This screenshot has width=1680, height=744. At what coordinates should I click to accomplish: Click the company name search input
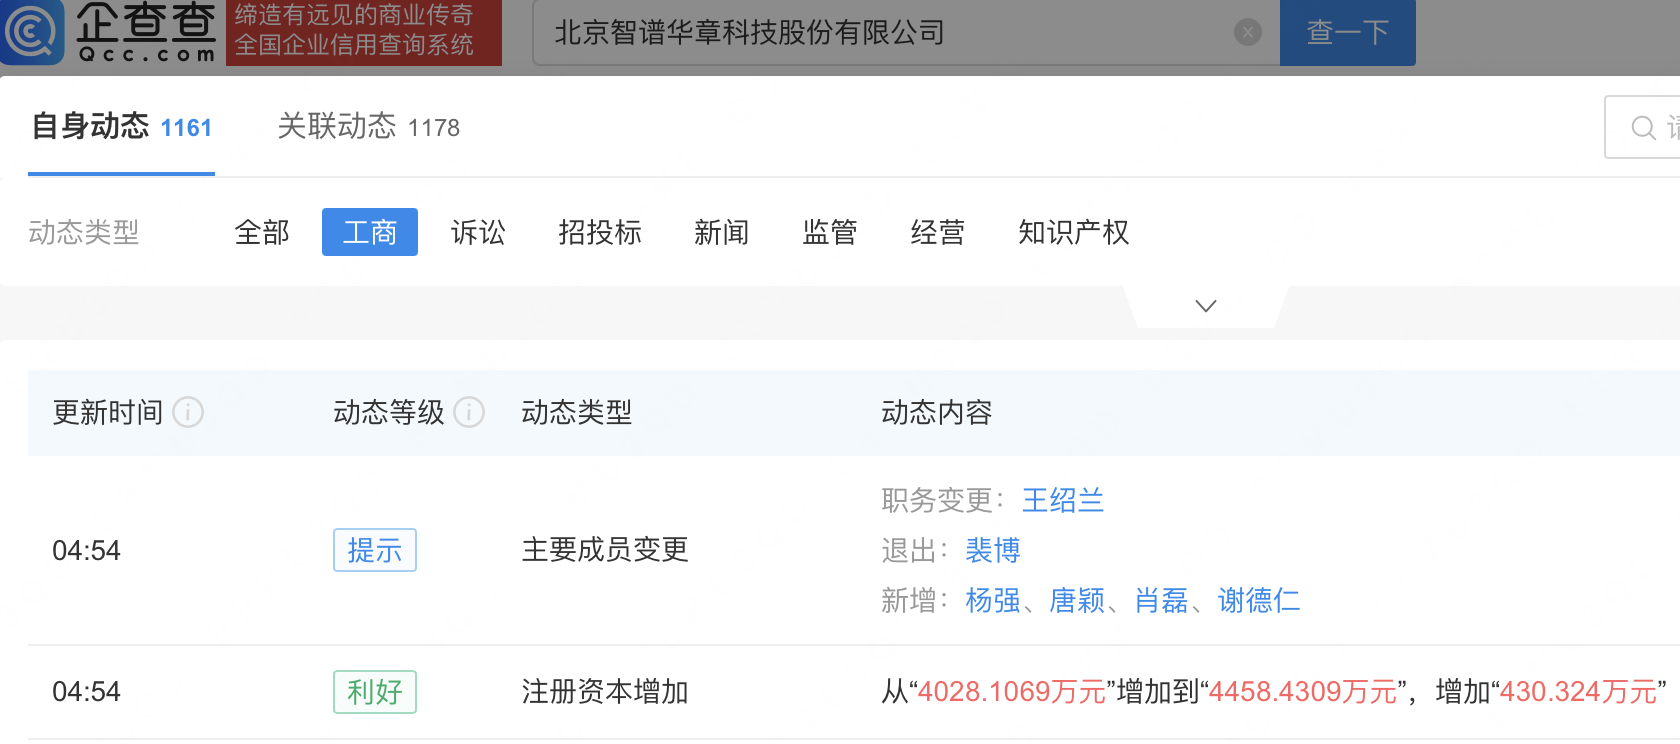click(x=880, y=33)
